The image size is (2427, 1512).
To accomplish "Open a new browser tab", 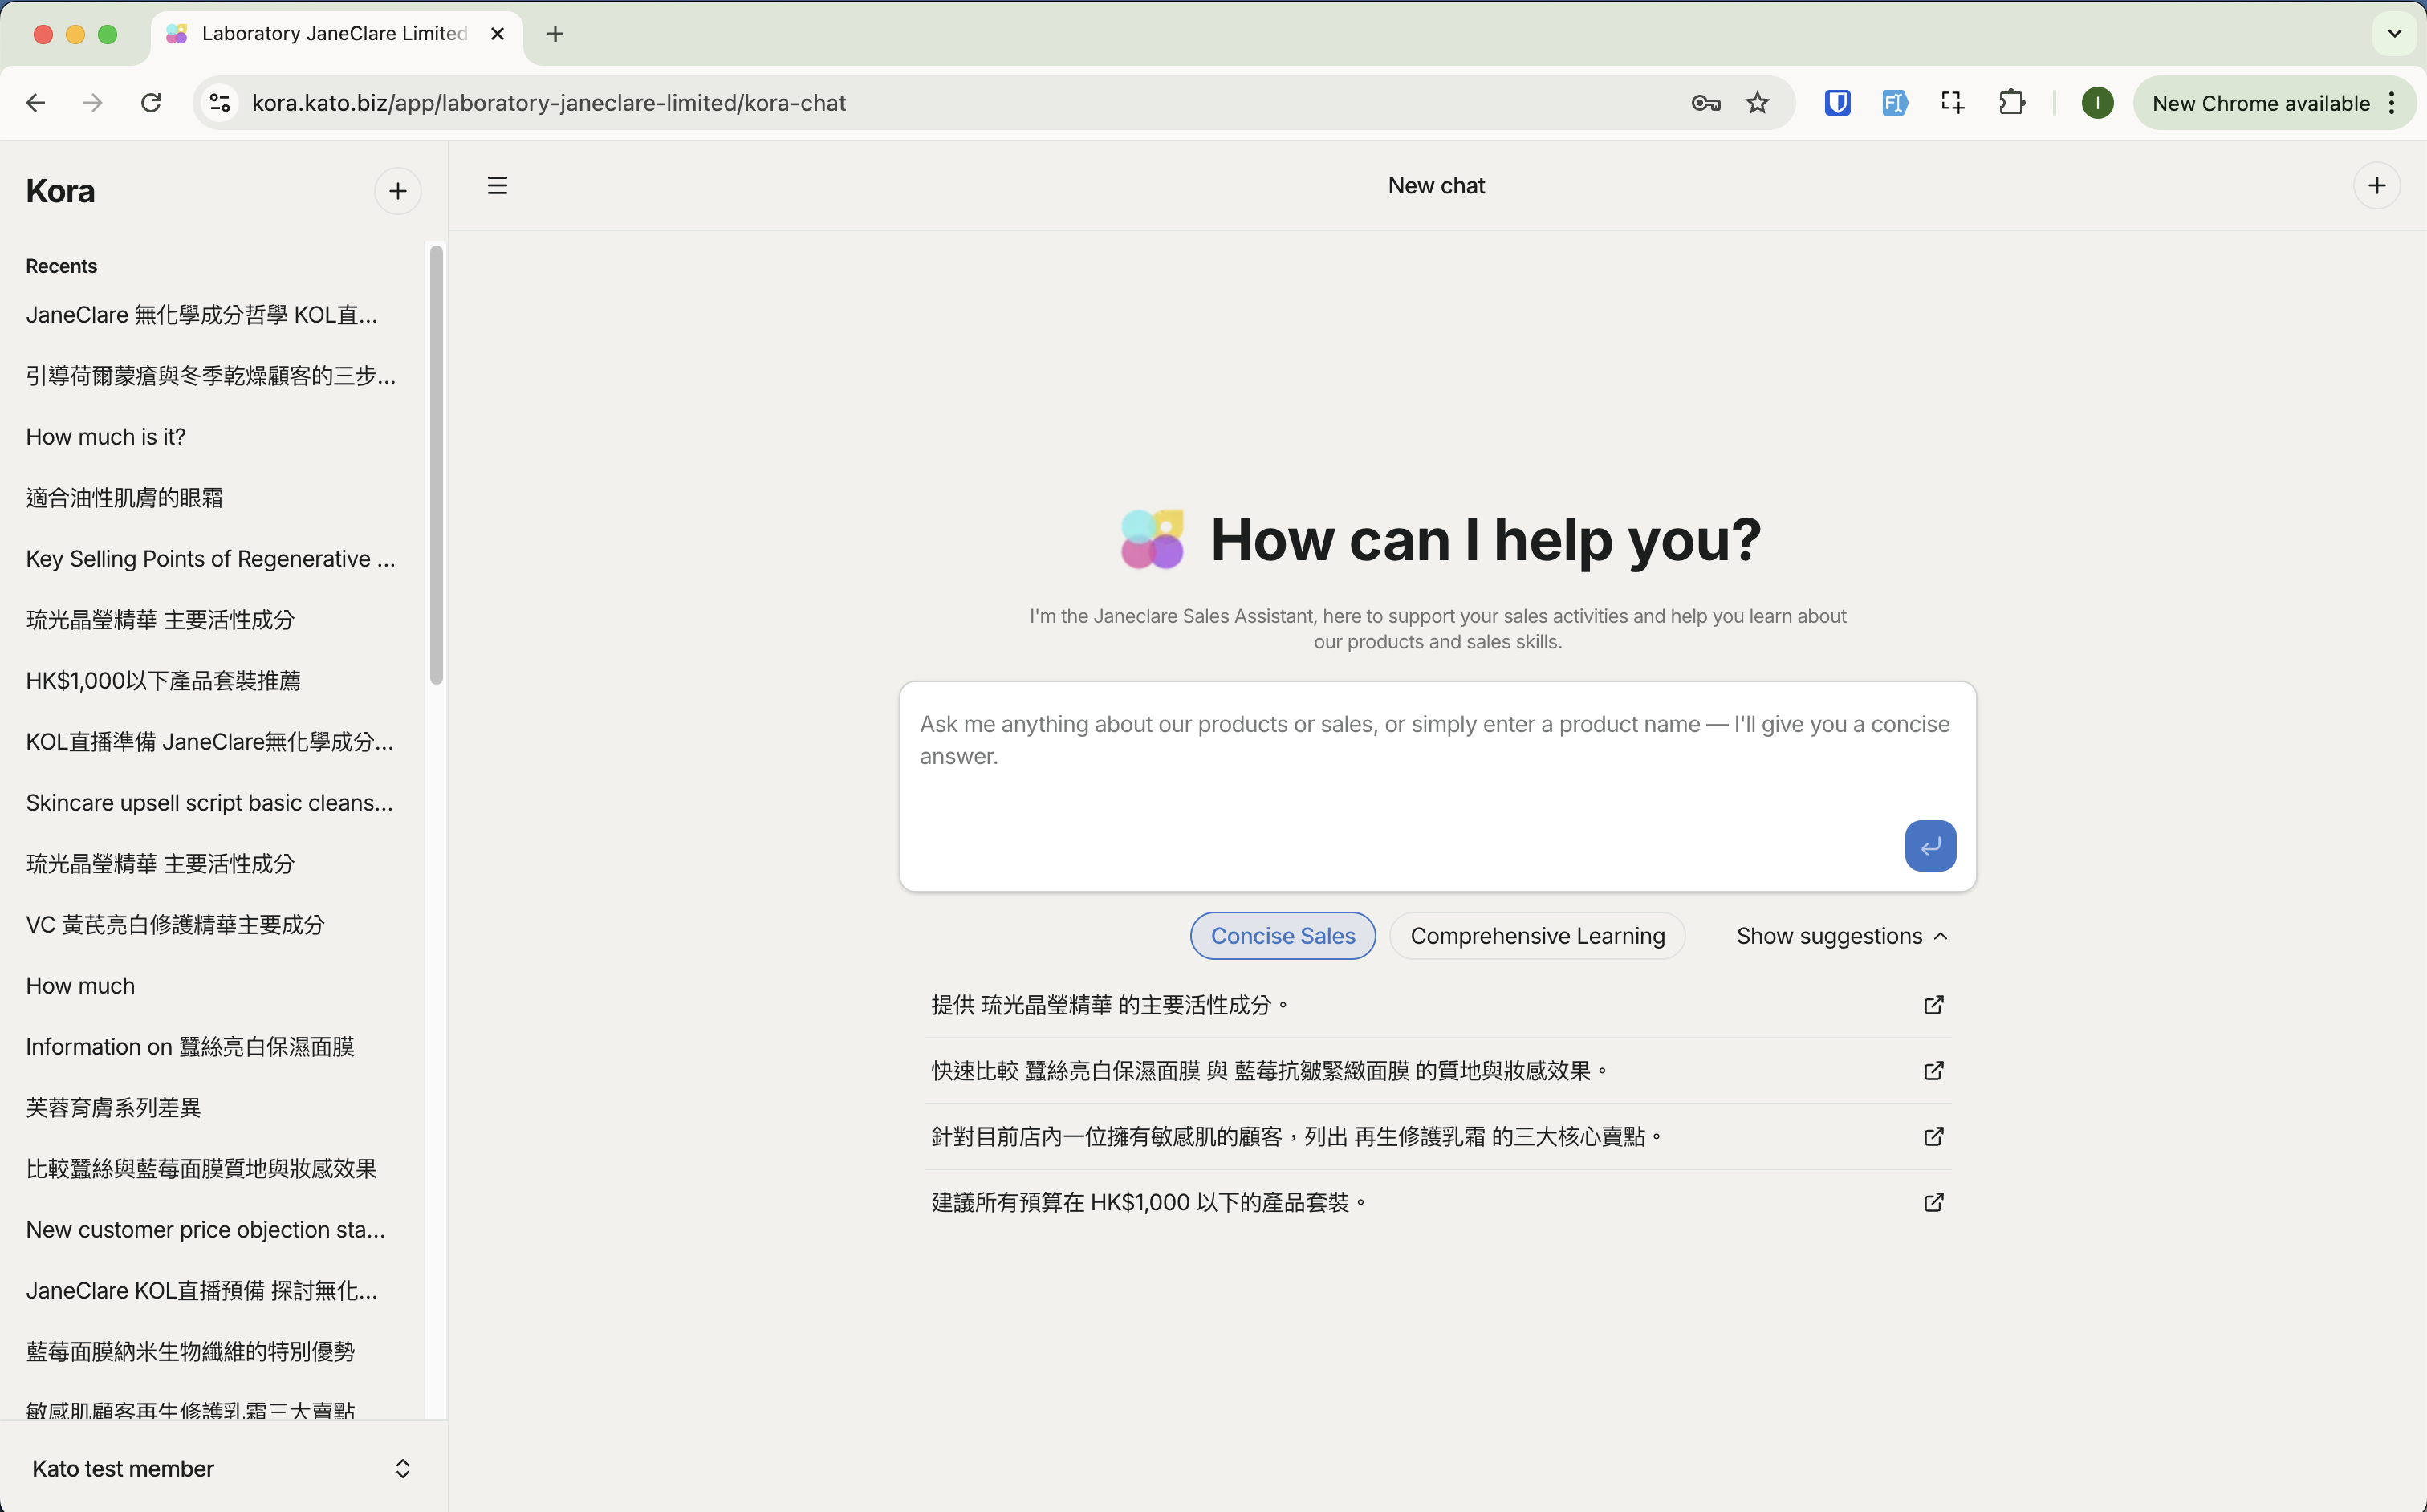I will 555,34.
